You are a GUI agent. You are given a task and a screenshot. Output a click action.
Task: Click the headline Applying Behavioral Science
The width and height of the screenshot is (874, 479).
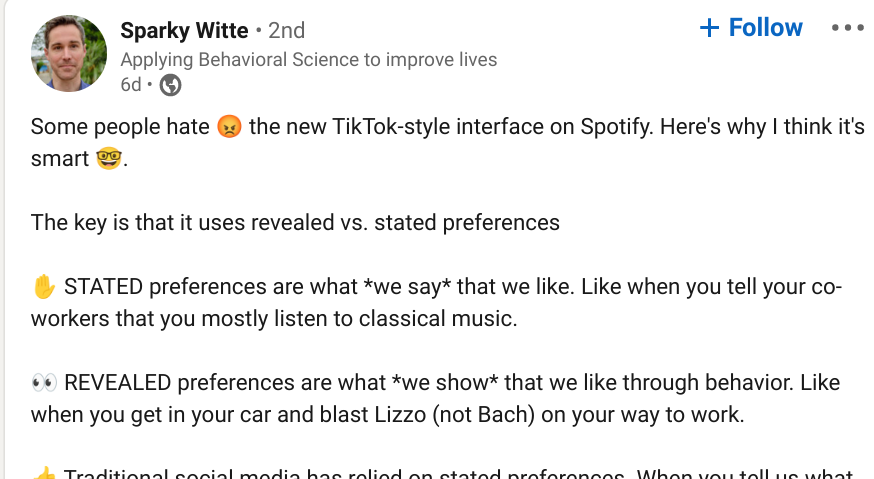point(309,60)
